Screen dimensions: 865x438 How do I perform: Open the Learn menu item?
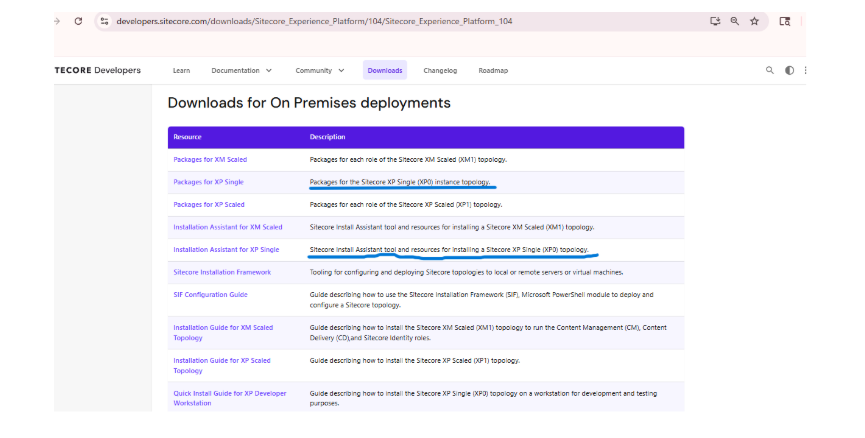tap(181, 71)
